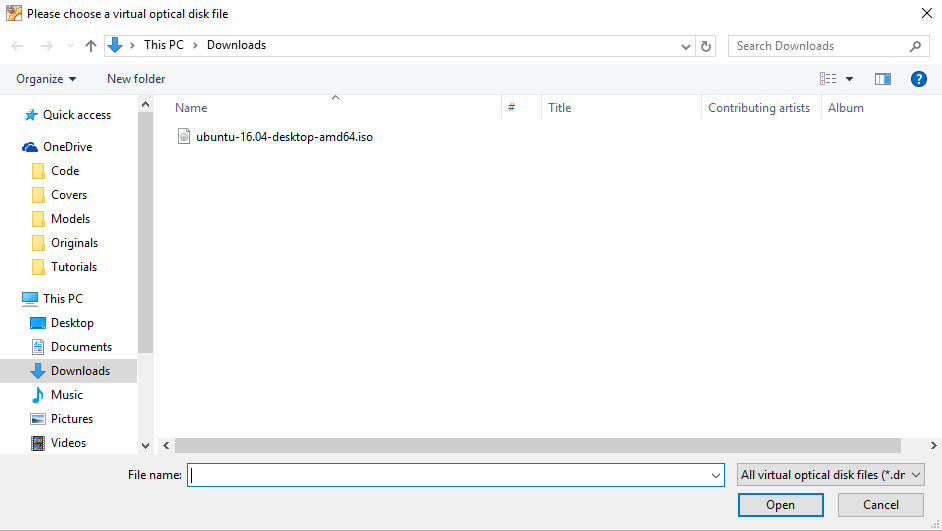Screen dimensions: 942x531
Task: Open help with the question mark icon
Action: (x=919, y=79)
